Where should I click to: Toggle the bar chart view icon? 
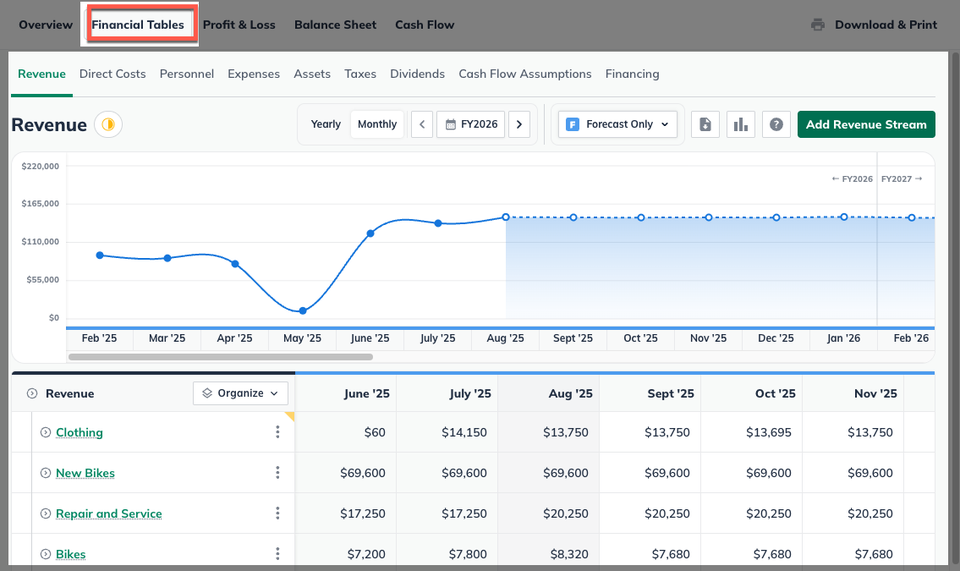coord(741,124)
